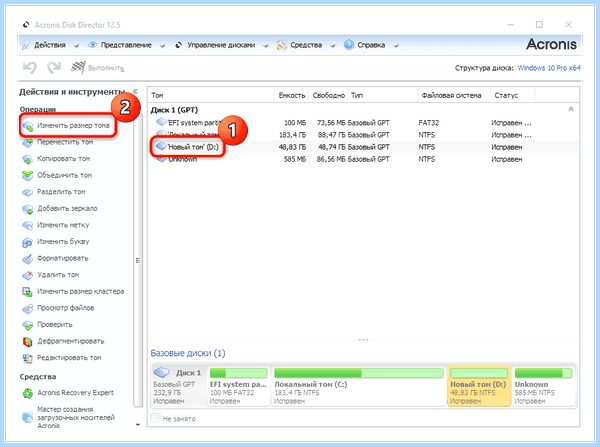Click the Browse files icon

[28, 308]
